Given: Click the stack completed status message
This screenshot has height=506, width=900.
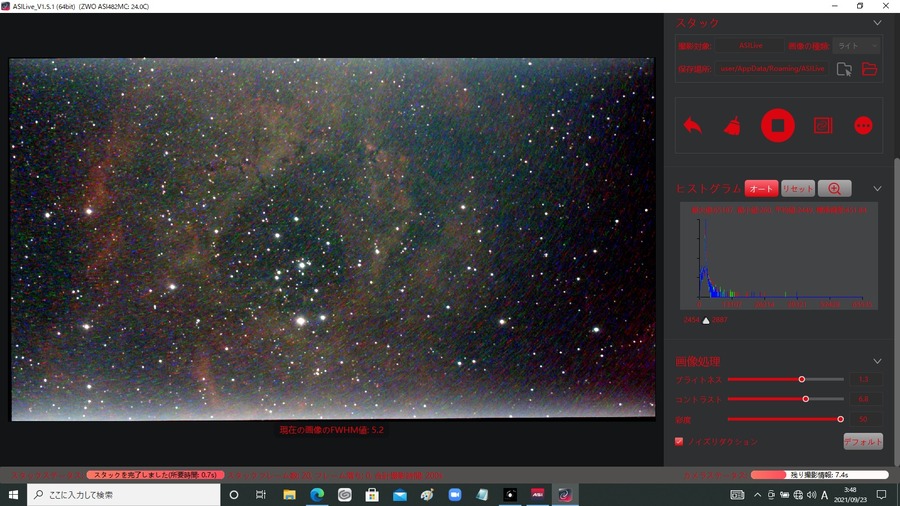Looking at the screenshot, I should click(x=155, y=475).
